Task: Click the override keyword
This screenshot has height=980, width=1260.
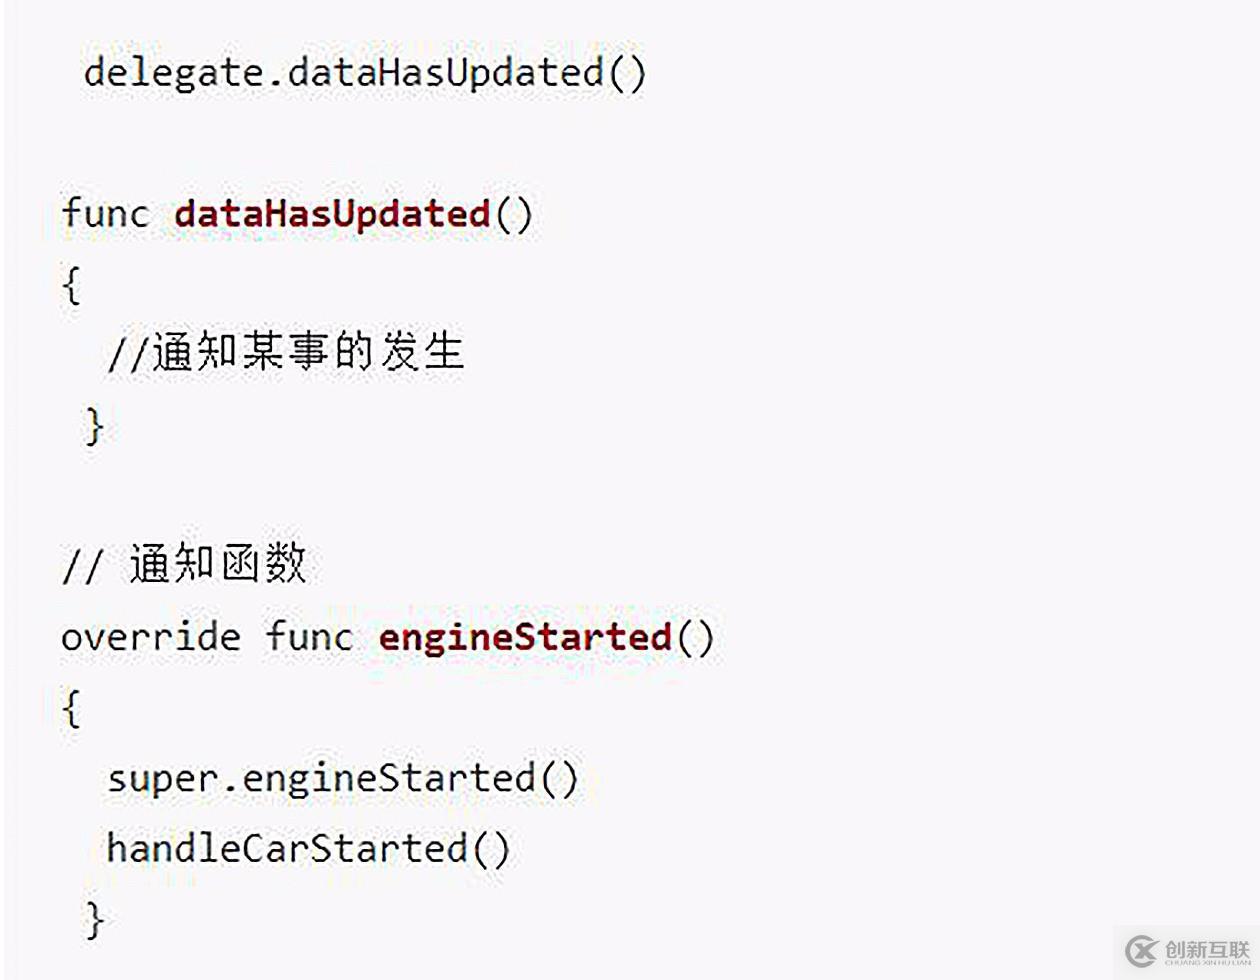Action: pos(150,637)
